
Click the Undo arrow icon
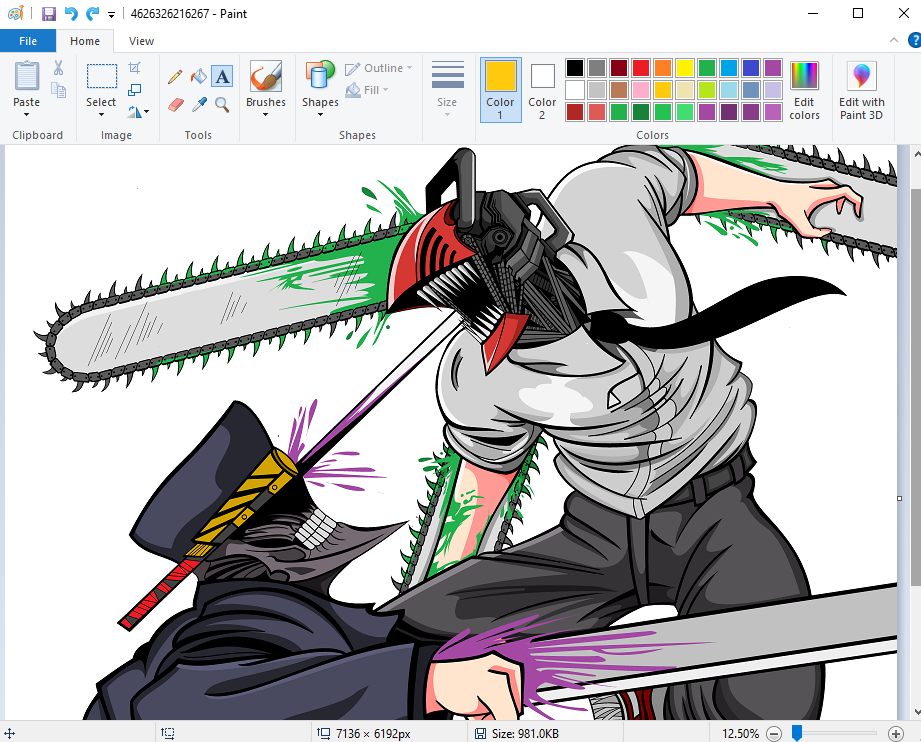click(71, 14)
